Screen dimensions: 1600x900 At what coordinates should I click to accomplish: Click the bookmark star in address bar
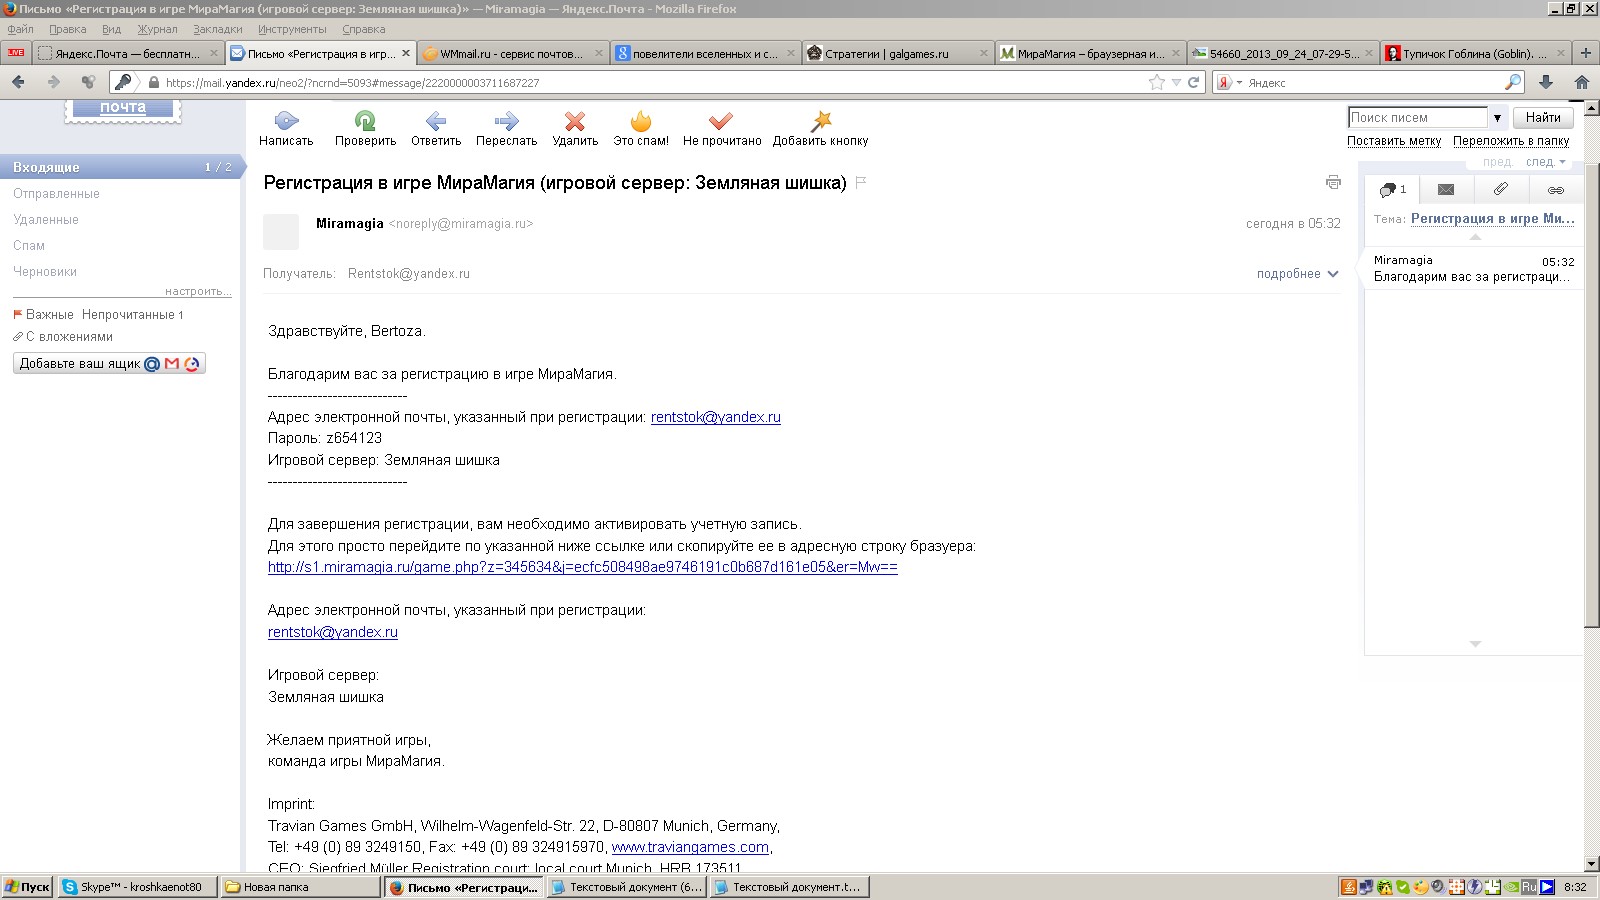[1157, 82]
